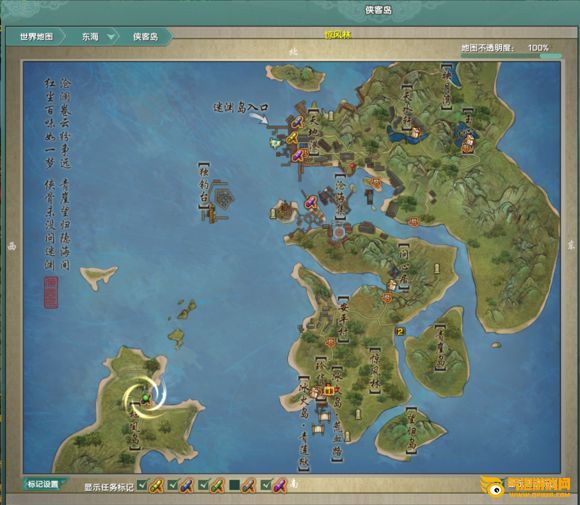580x505 pixels.
Task: Expand the 东海 region dropdown arrow
Action: (x=111, y=37)
